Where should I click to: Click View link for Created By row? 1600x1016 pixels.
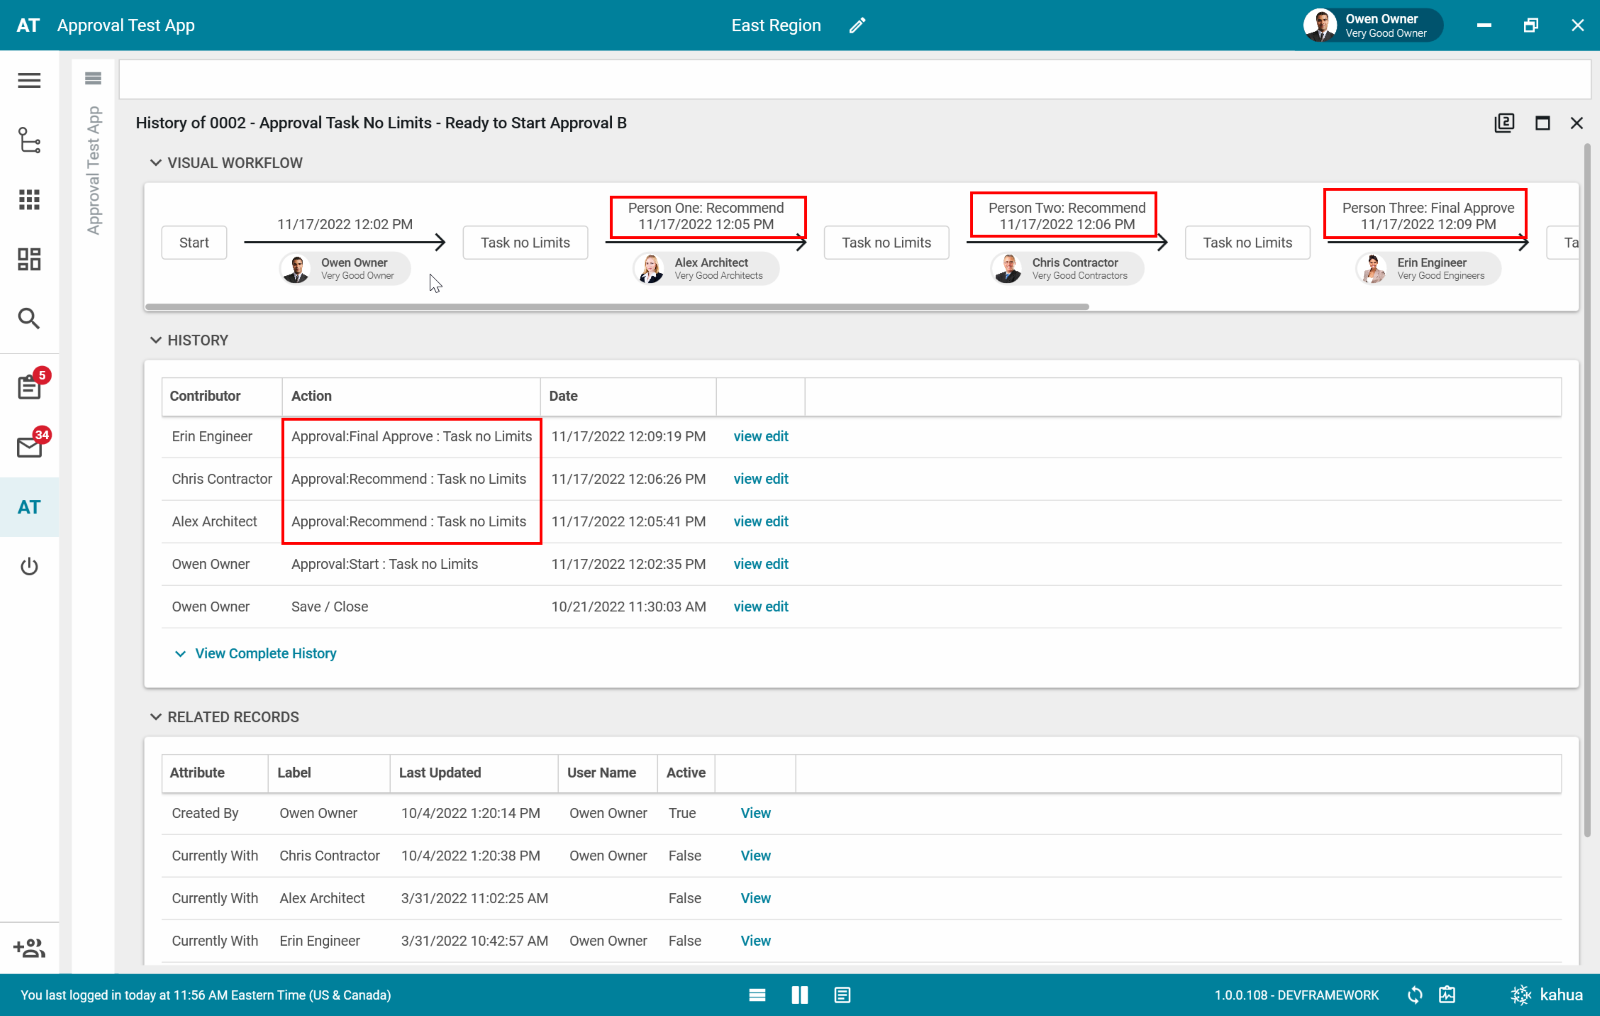(755, 814)
